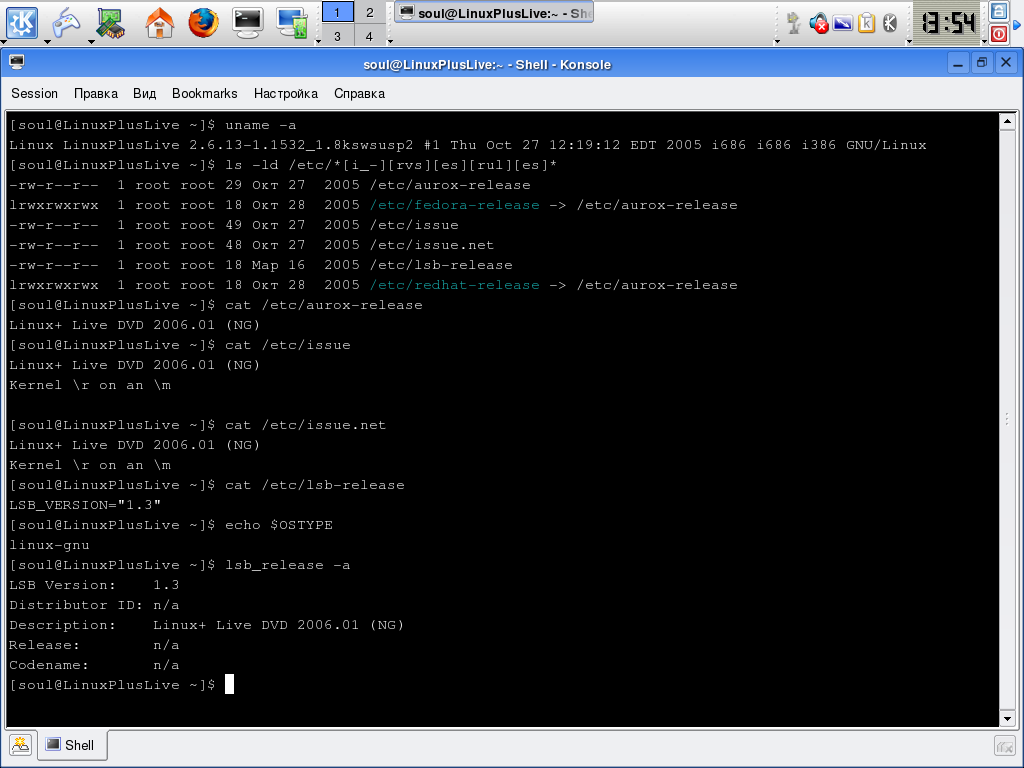Click the 'Release: n/a' output line
1024x768 pixels.
[94, 645]
